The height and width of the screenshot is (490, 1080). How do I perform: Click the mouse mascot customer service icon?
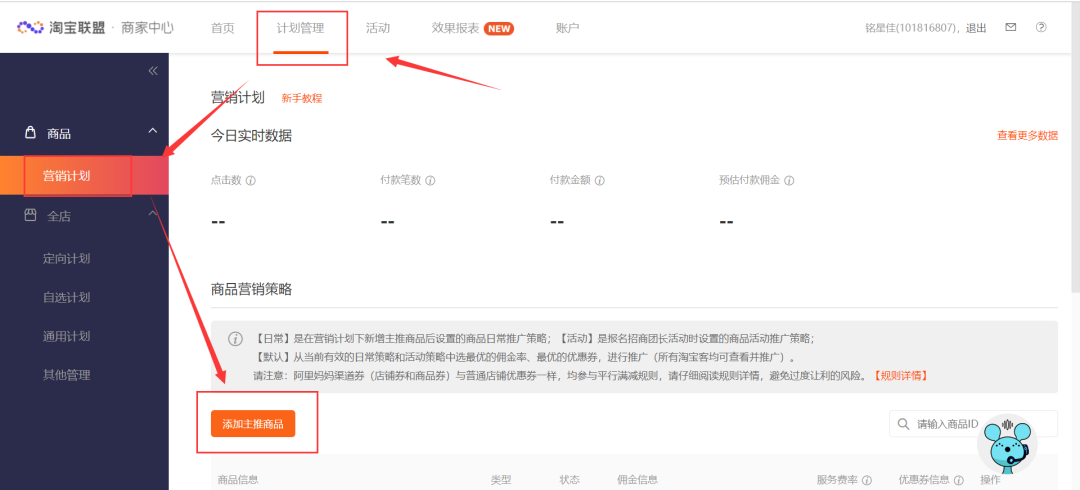1008,446
